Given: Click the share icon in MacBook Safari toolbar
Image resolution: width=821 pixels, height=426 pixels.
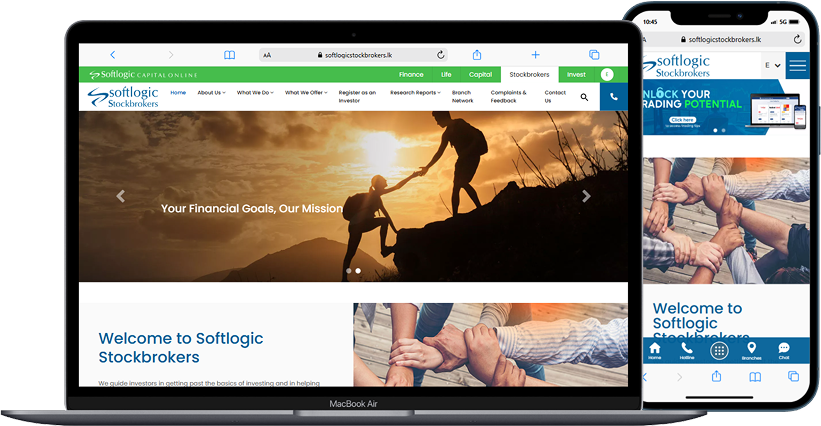Looking at the screenshot, I should [x=476, y=54].
